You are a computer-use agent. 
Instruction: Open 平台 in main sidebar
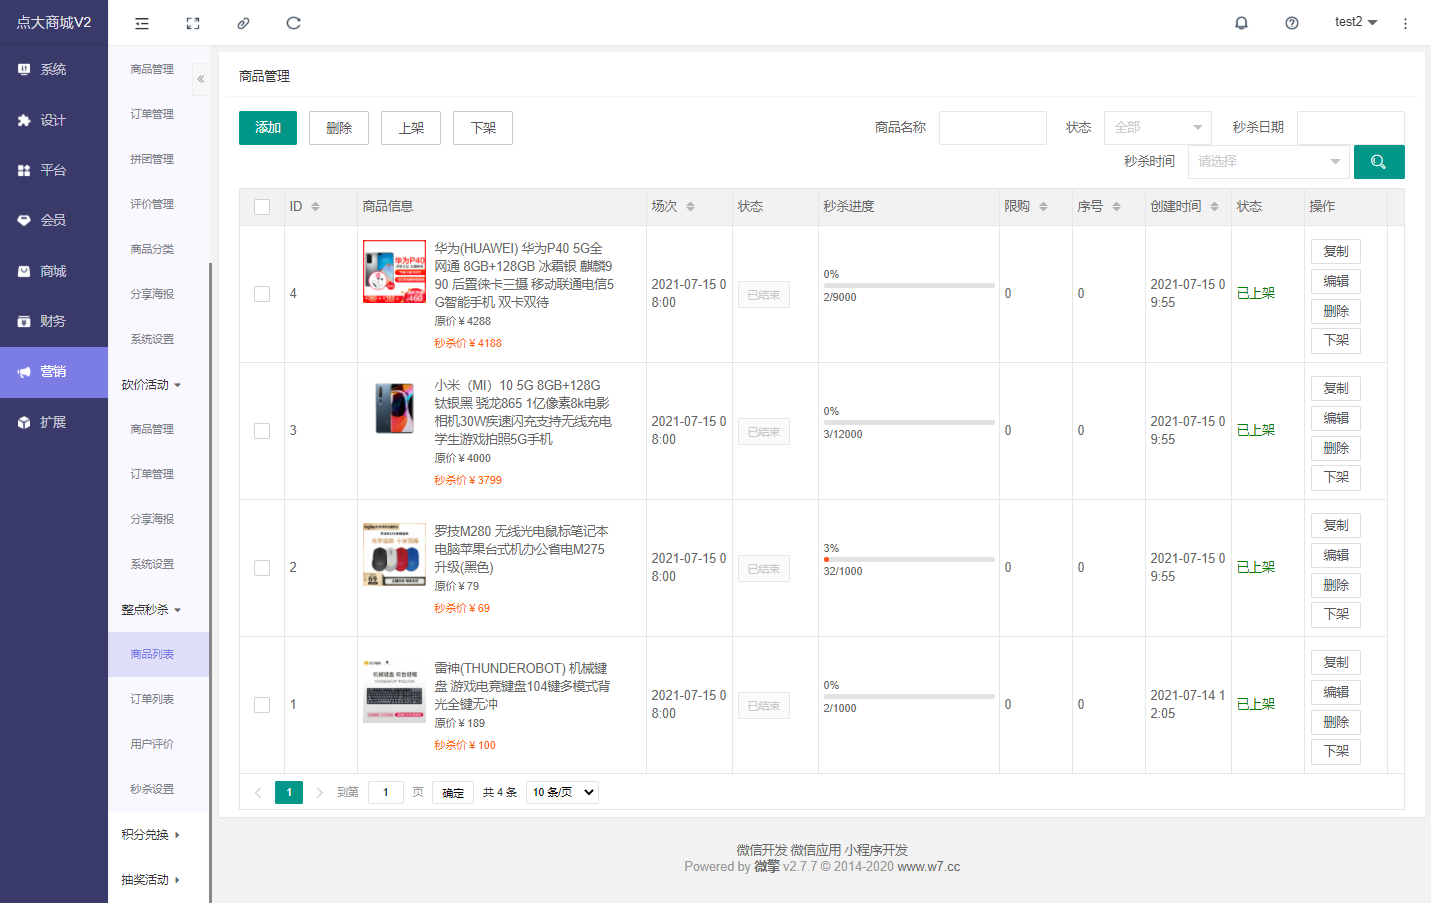click(54, 170)
